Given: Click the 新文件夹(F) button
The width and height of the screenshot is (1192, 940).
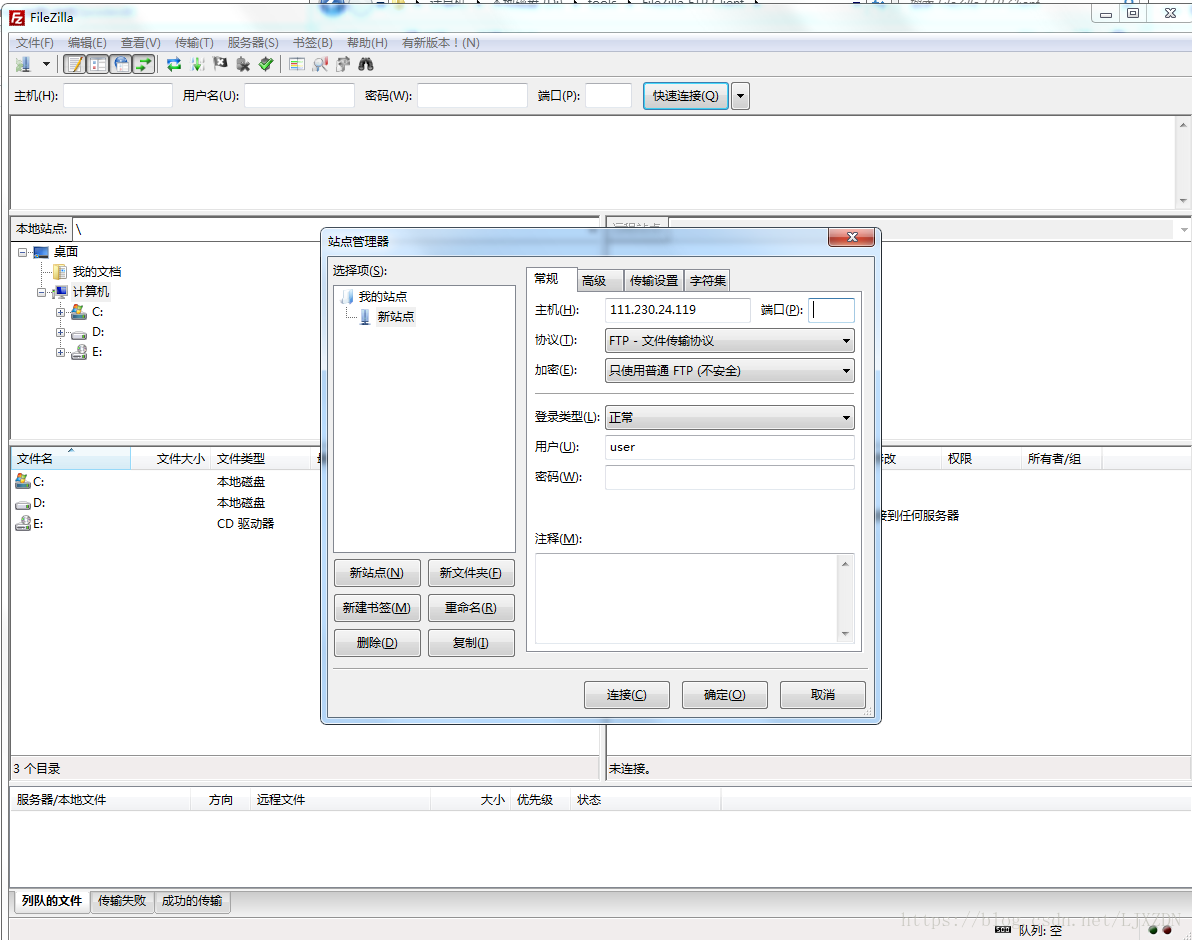Looking at the screenshot, I should (x=471, y=573).
